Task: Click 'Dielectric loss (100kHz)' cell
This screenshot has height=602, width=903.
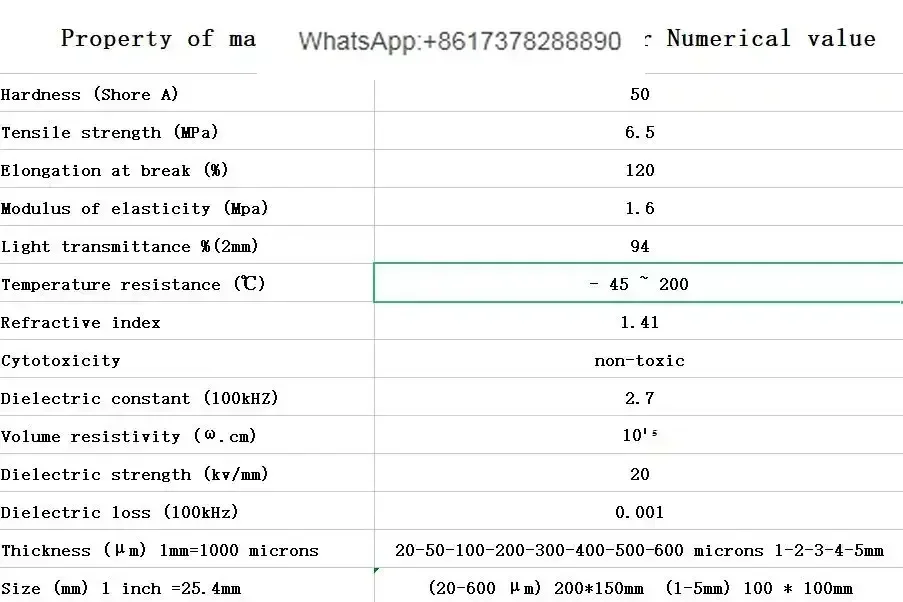Action: tap(187, 511)
